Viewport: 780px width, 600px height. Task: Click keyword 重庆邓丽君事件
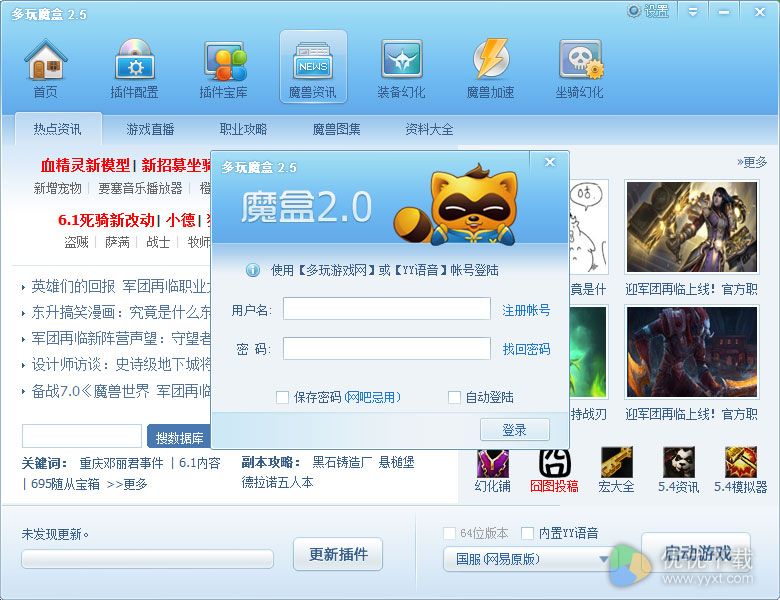(x=121, y=463)
